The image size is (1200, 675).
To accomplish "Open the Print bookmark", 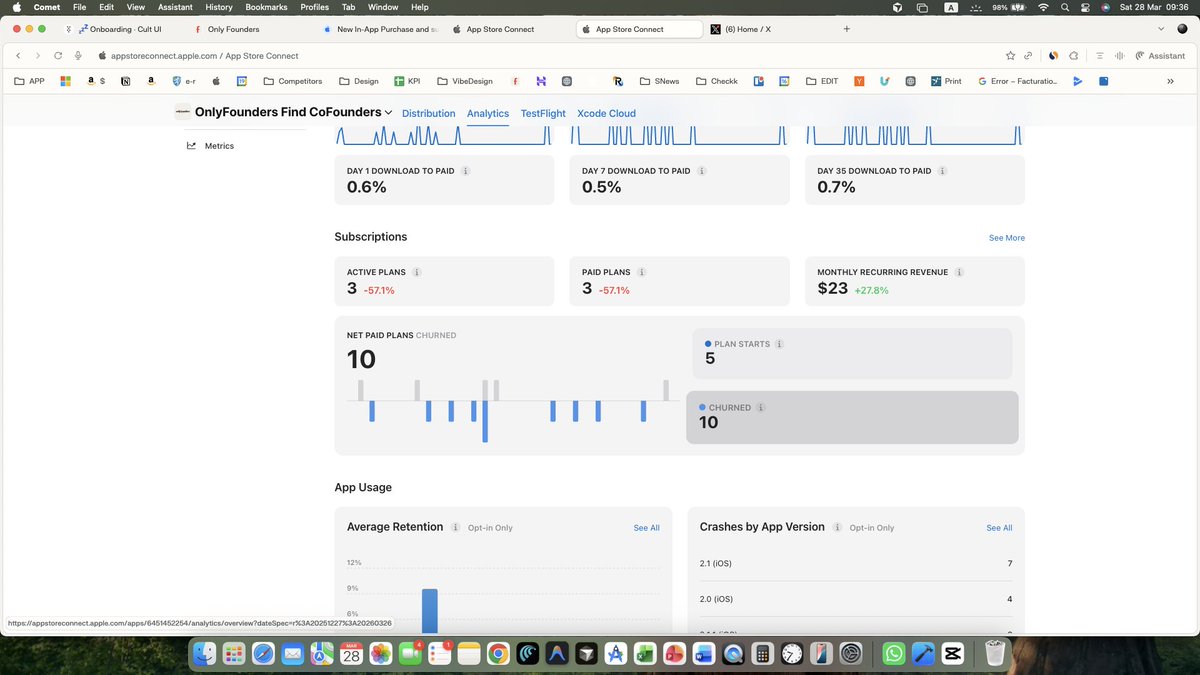I will 945,81.
